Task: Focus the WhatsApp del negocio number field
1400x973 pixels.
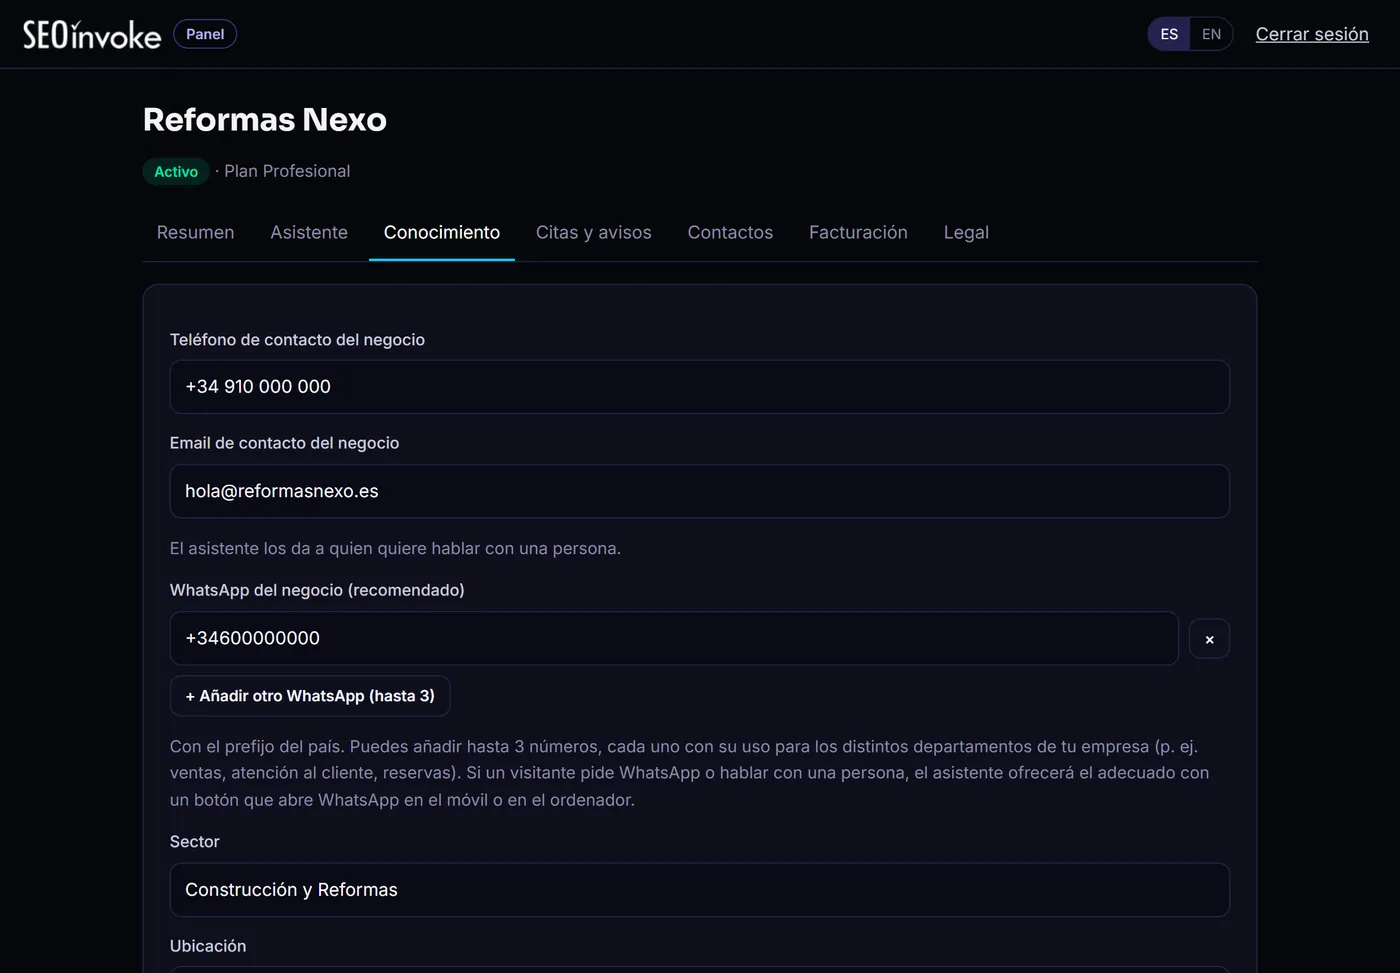Action: click(674, 638)
